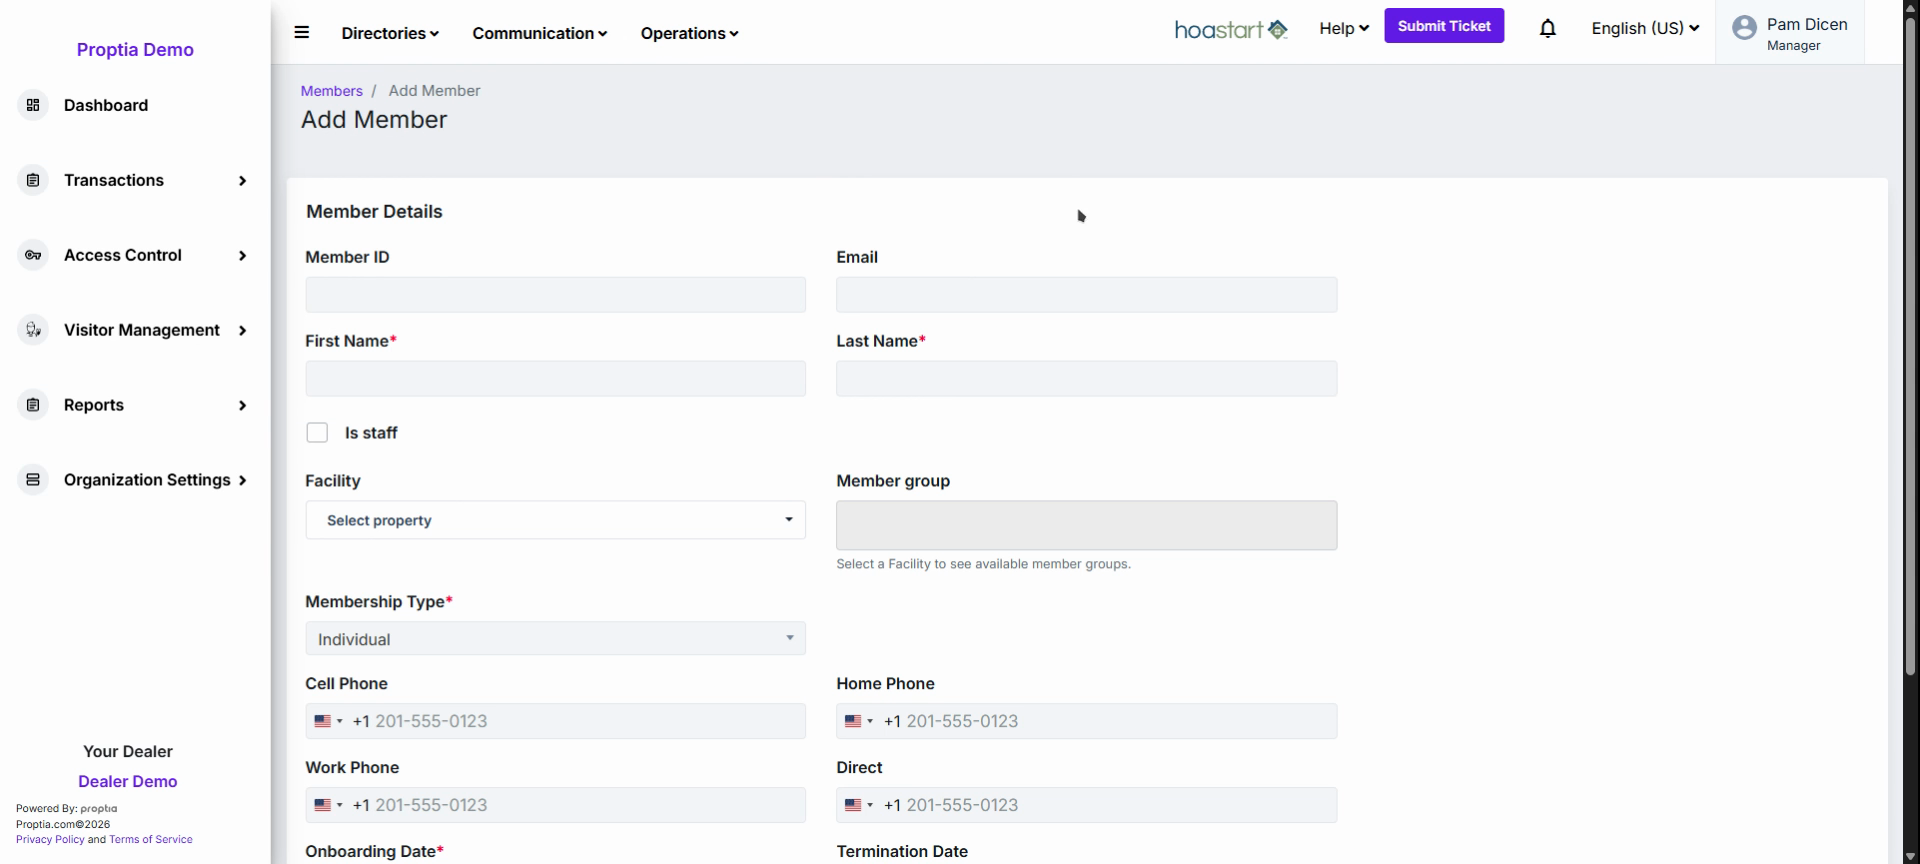Open the Facility Select property dropdown
Screen dimensions: 1920x864
pos(555,520)
